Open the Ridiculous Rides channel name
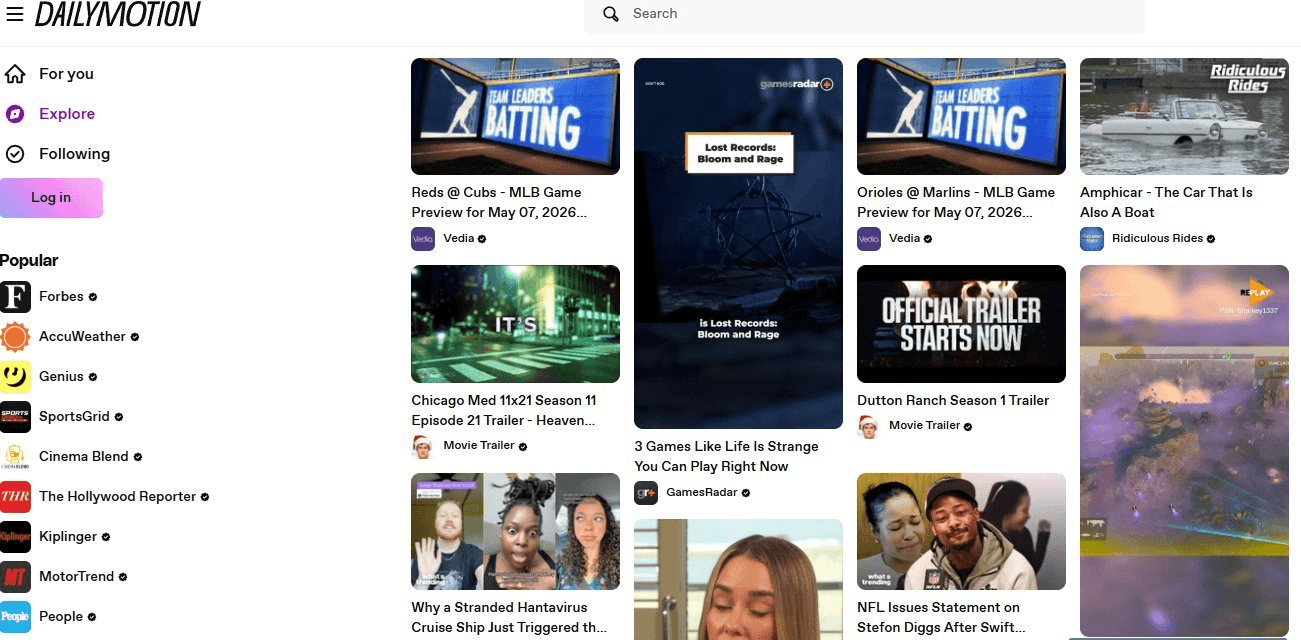Image resolution: width=1301 pixels, height=640 pixels. point(1157,239)
